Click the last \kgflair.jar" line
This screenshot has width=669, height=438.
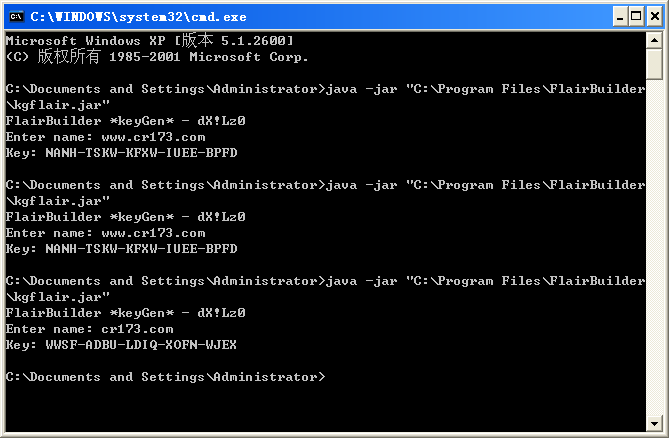pos(57,297)
